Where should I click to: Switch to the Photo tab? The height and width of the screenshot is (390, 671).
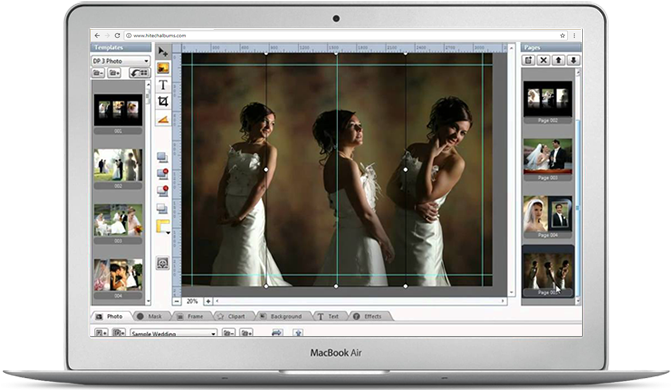(110, 316)
